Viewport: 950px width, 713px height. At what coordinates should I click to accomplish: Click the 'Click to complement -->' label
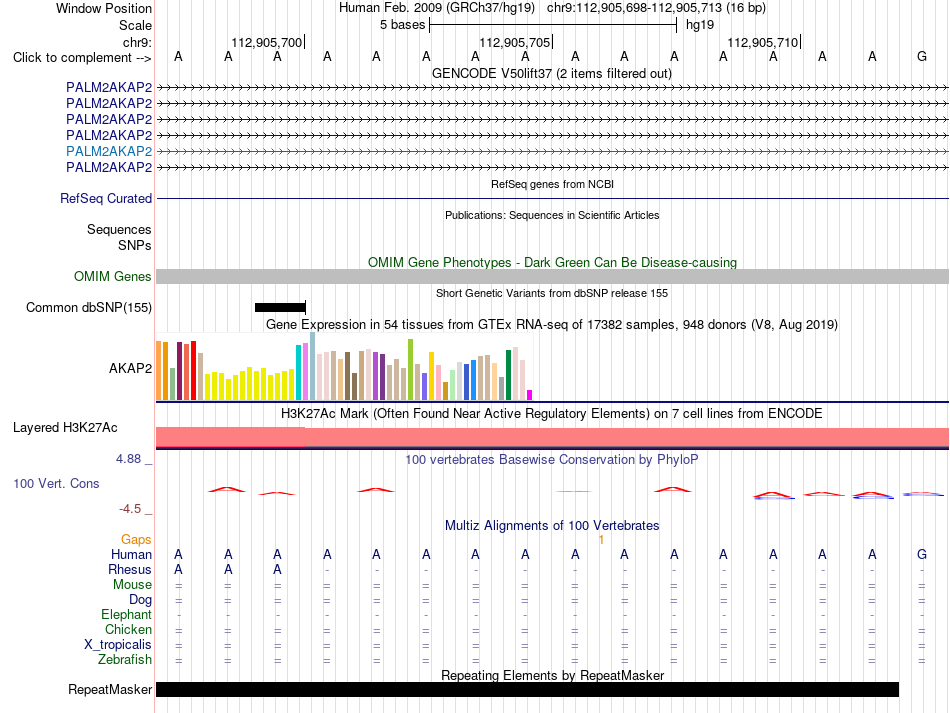(82, 58)
